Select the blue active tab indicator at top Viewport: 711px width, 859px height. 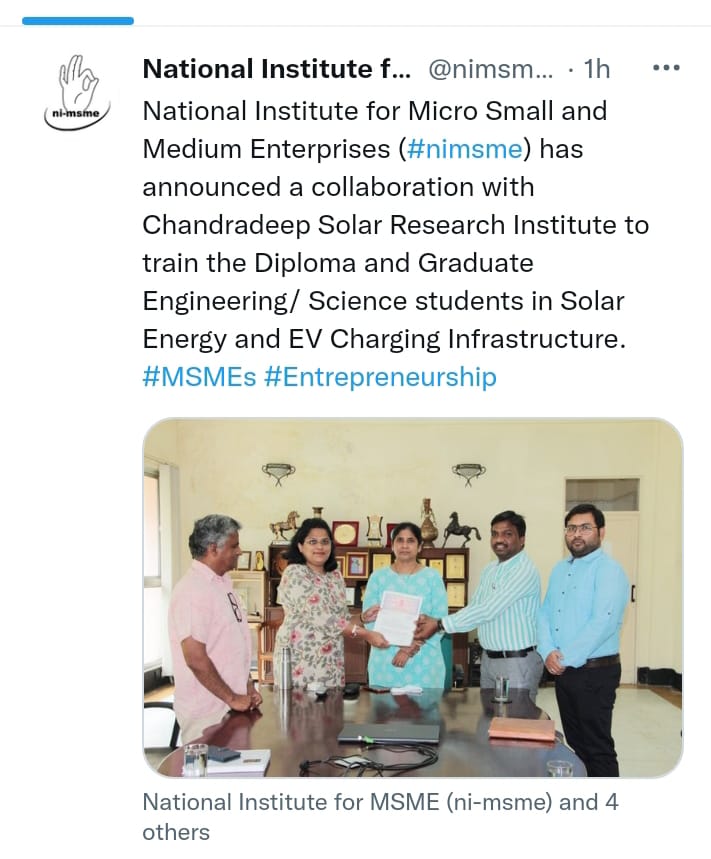pos(78,21)
